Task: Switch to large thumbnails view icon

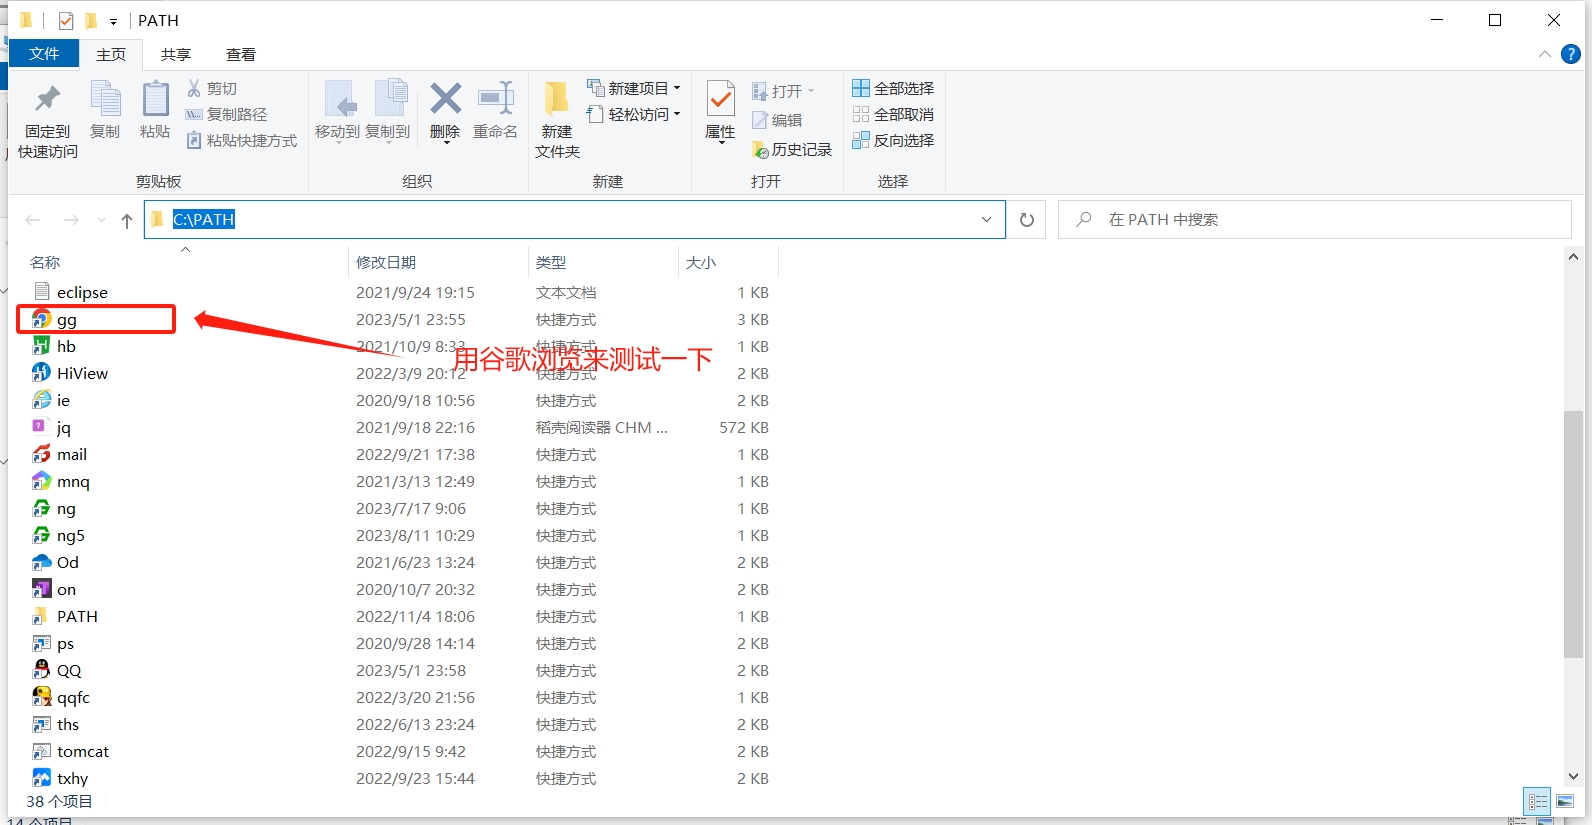Action: tap(1565, 802)
